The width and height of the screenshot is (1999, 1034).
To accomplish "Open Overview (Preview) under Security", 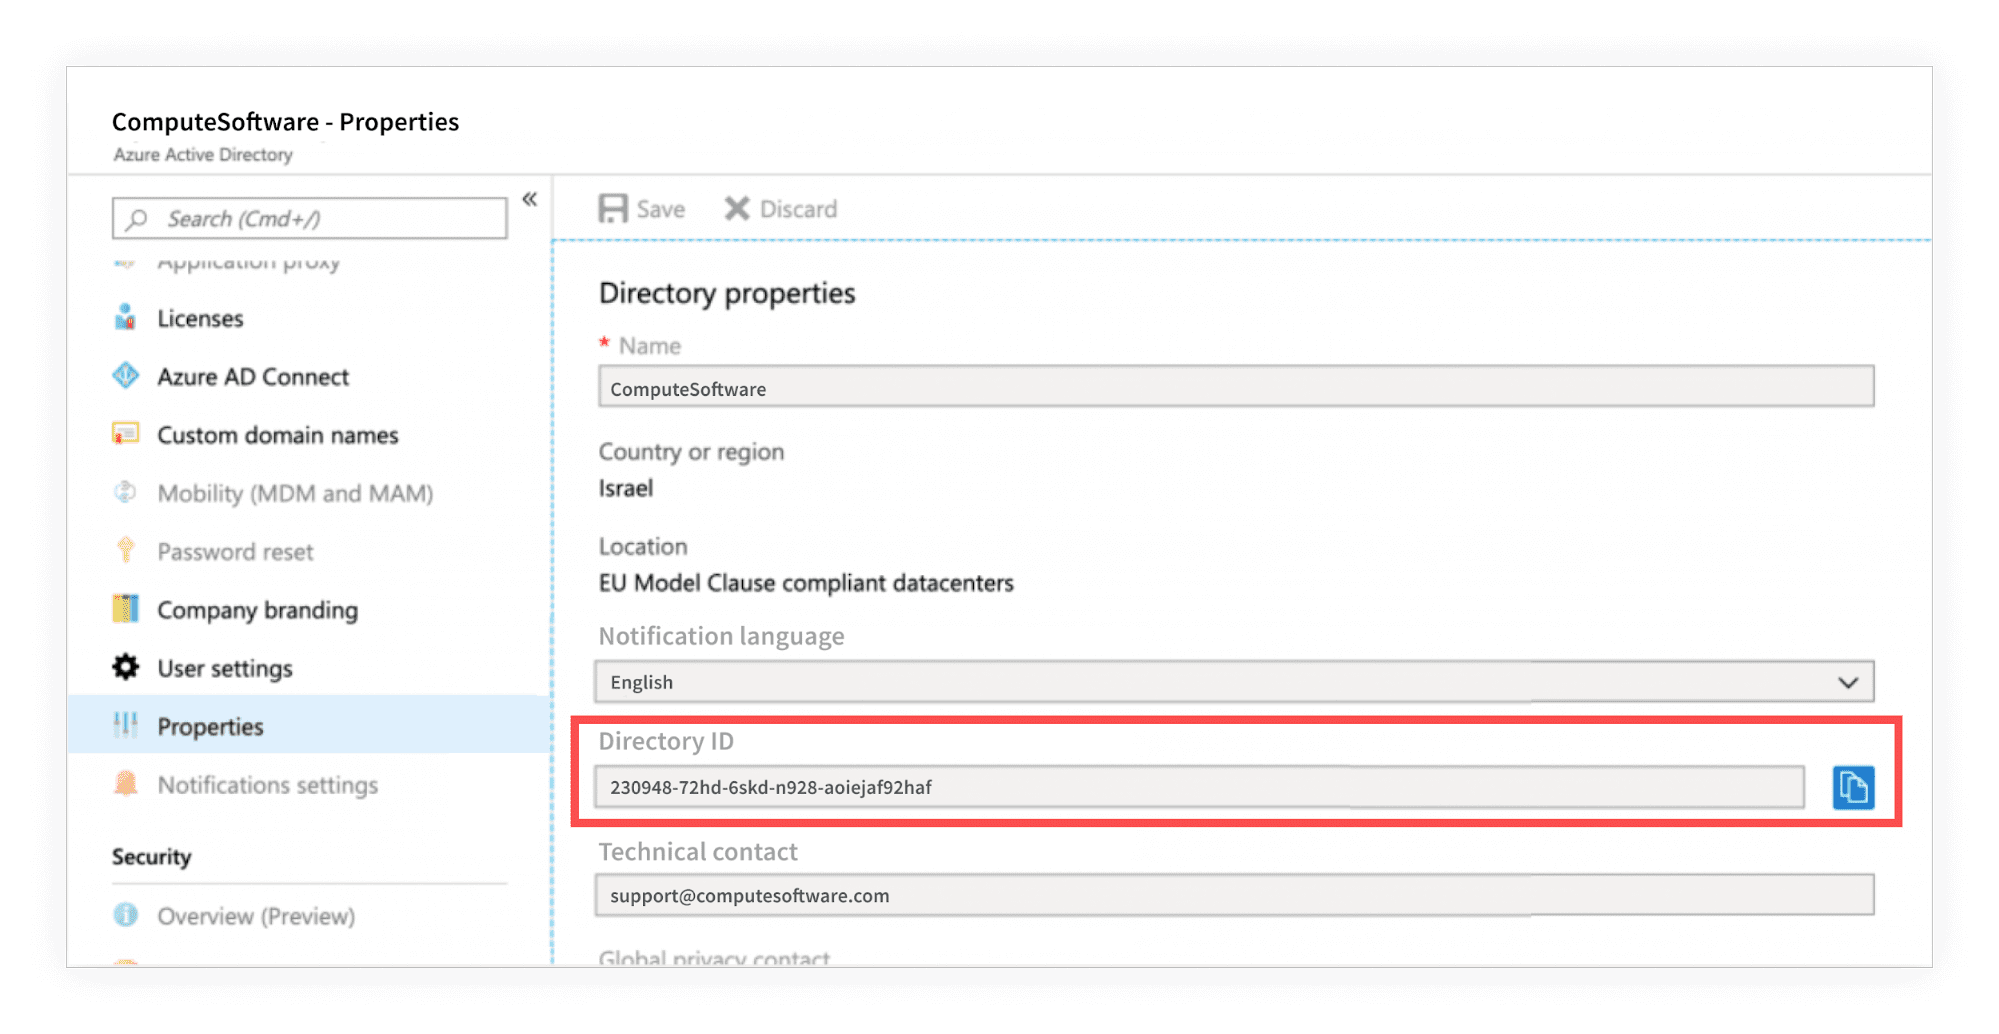I will pyautogui.click(x=256, y=916).
